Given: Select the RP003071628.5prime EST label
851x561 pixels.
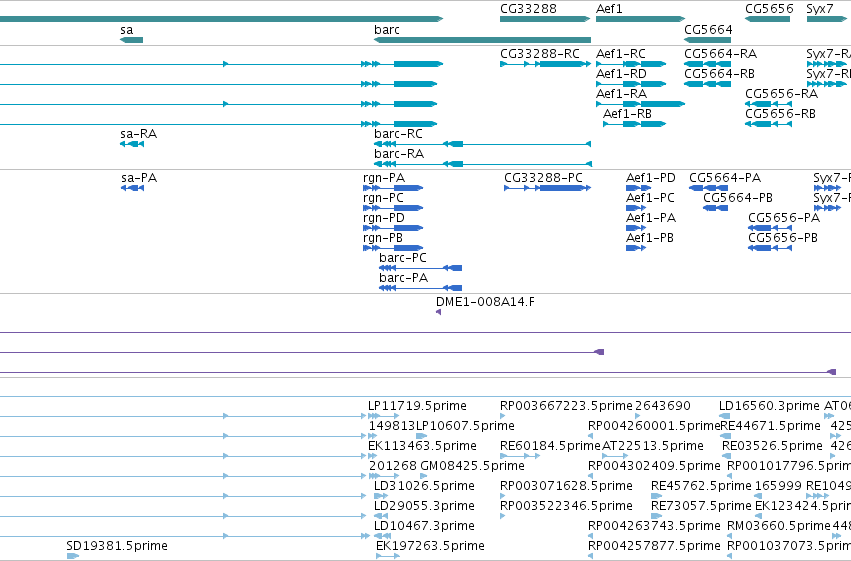Looking at the screenshot, I should coord(566,486).
